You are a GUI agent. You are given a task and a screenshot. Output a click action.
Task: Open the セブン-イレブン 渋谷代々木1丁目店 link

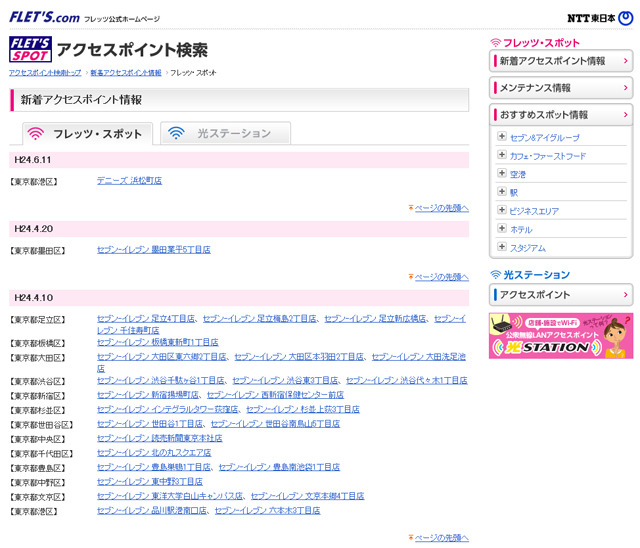tap(407, 380)
